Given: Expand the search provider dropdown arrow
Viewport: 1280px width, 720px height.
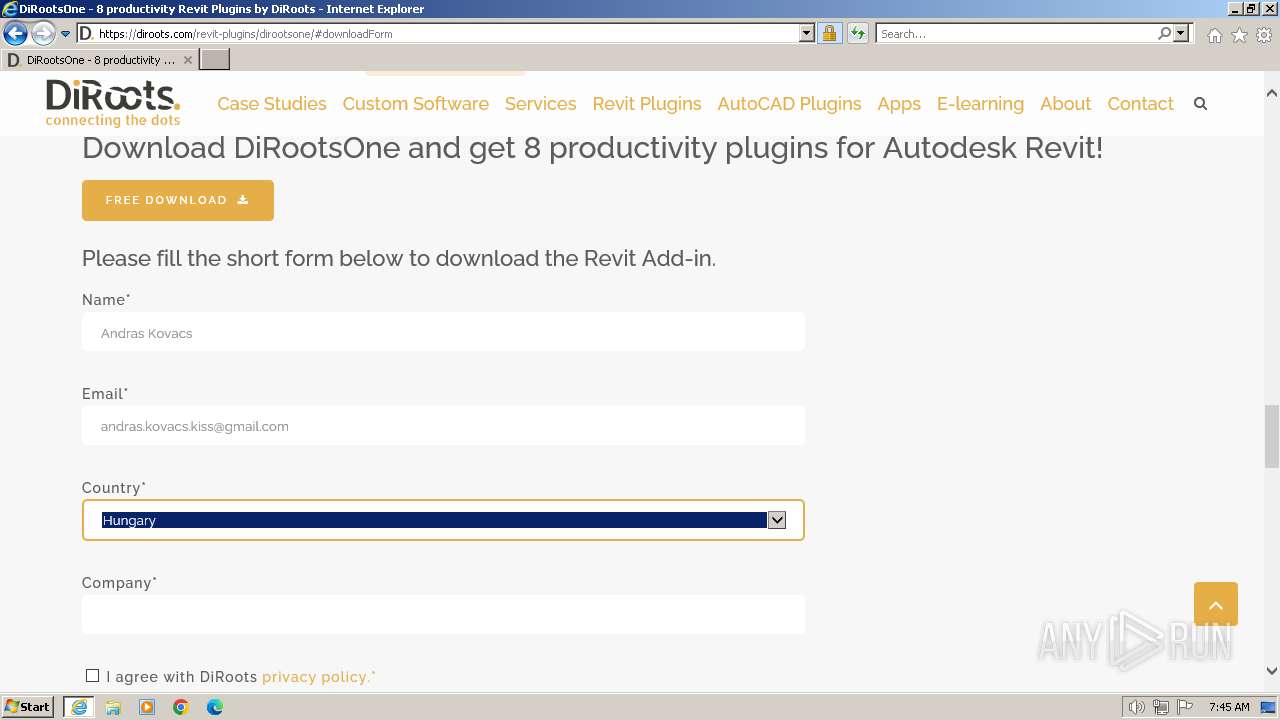Looking at the screenshot, I should (x=1181, y=34).
